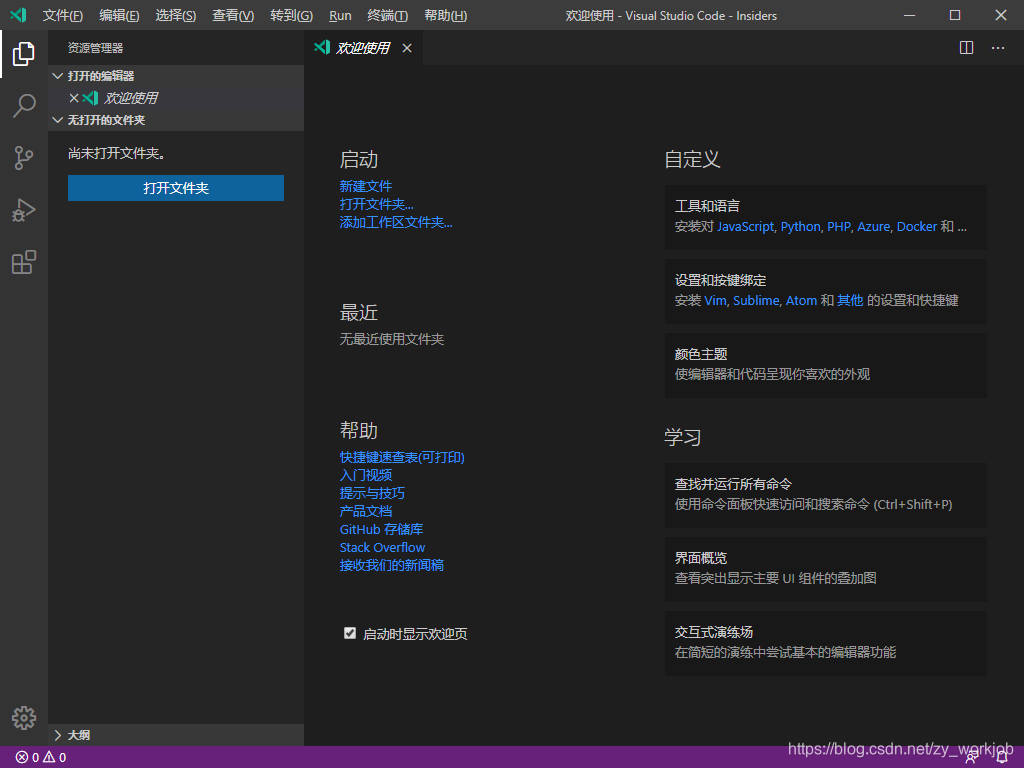Viewport: 1024px width, 768px height.
Task: Open the 产品文档 link
Action: coord(366,511)
